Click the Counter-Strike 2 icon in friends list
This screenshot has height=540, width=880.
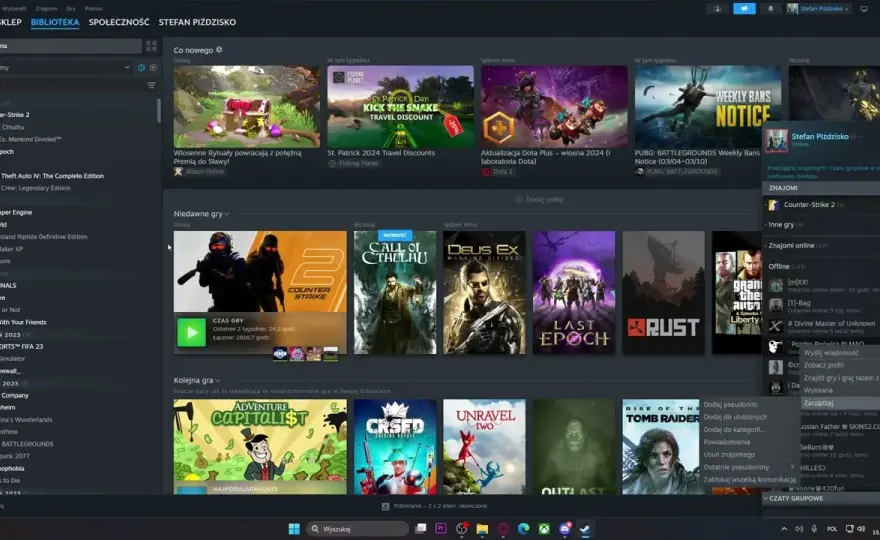[x=773, y=205]
